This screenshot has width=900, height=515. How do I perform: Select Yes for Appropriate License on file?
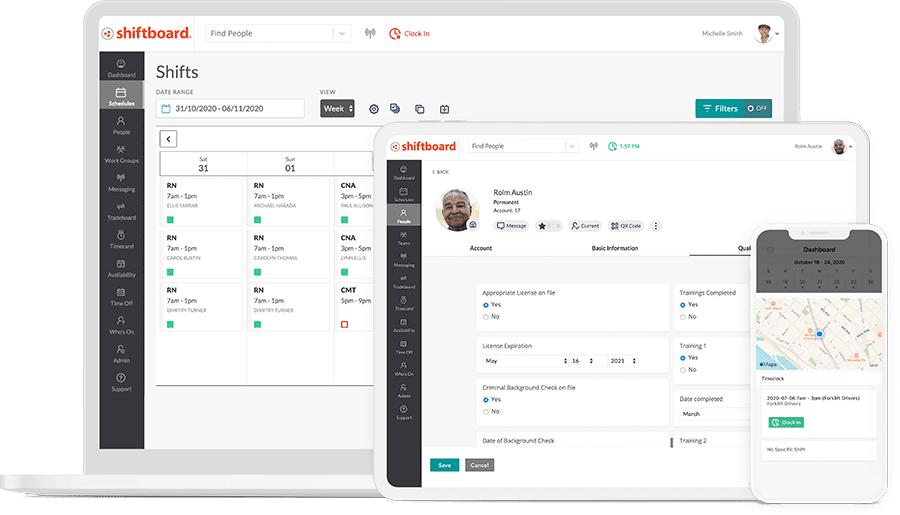486,305
